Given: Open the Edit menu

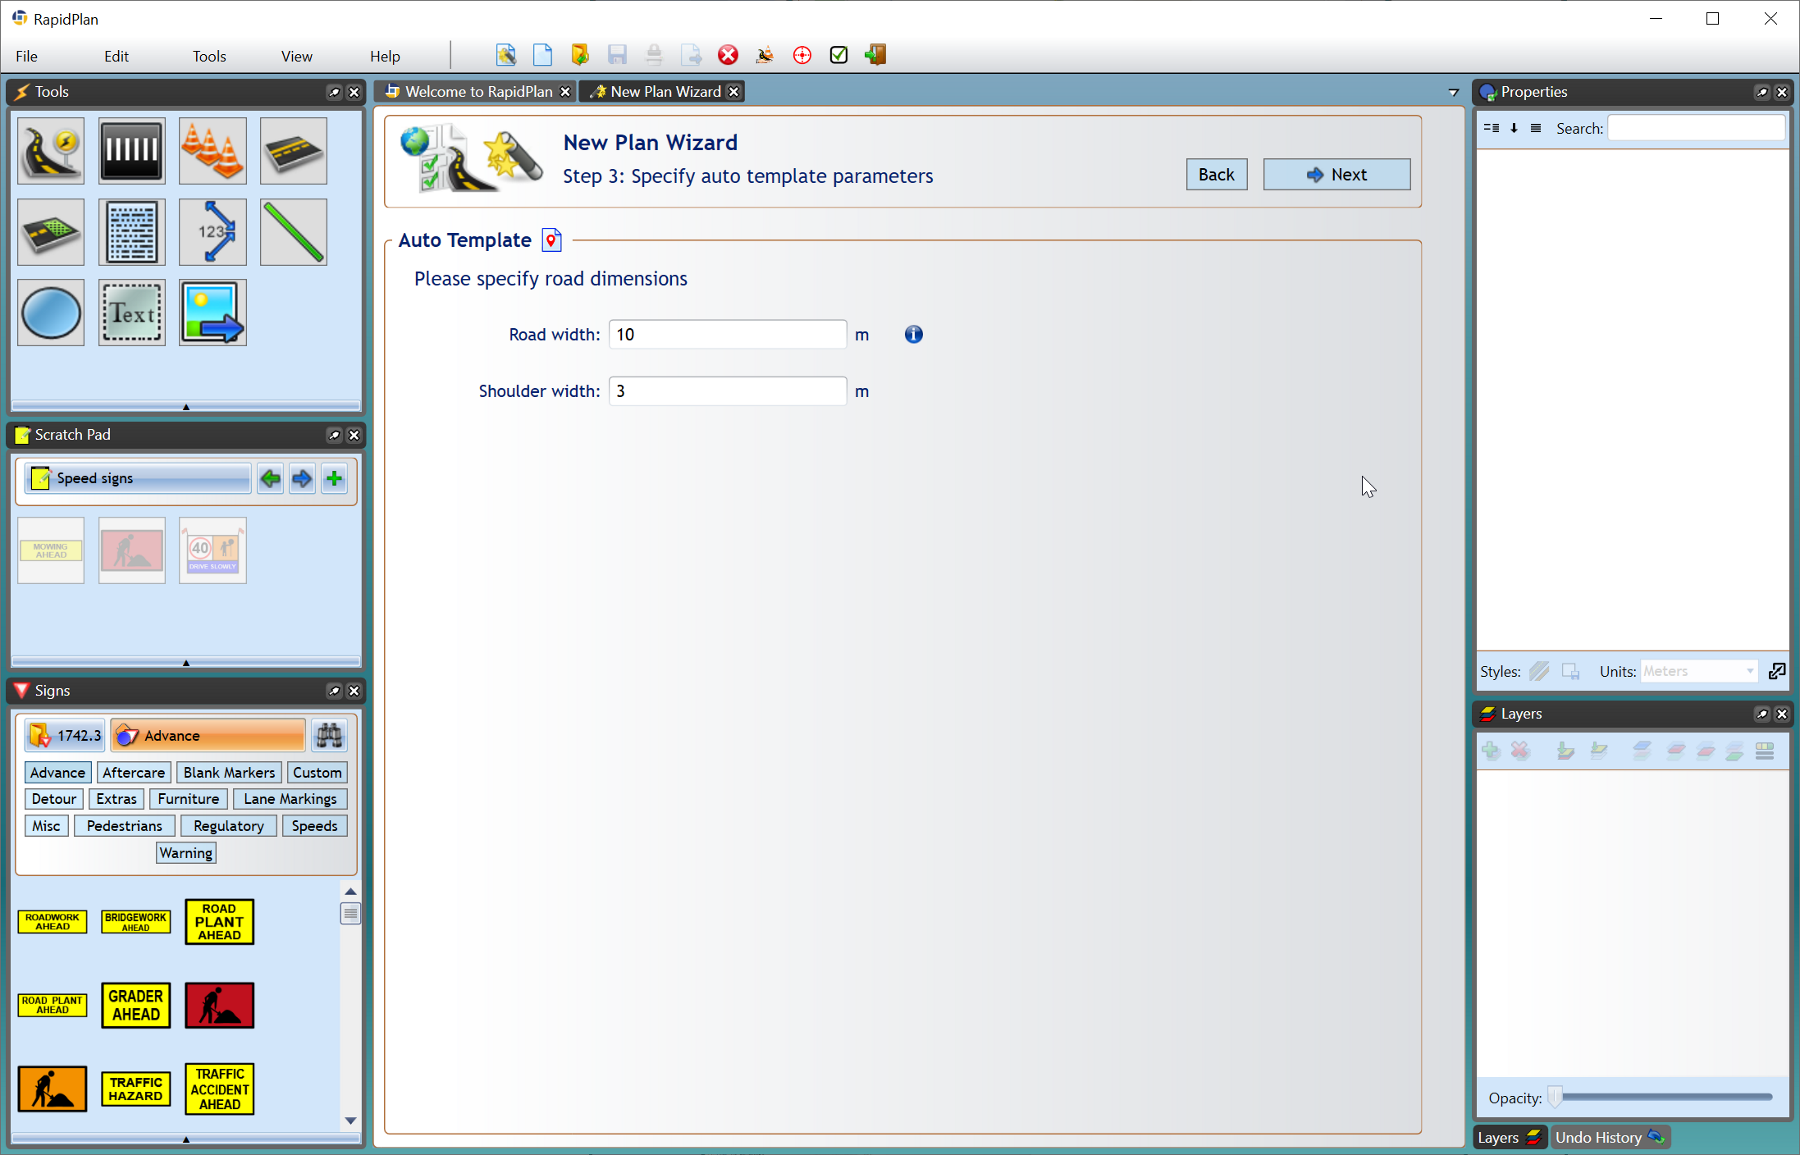Looking at the screenshot, I should coord(116,56).
